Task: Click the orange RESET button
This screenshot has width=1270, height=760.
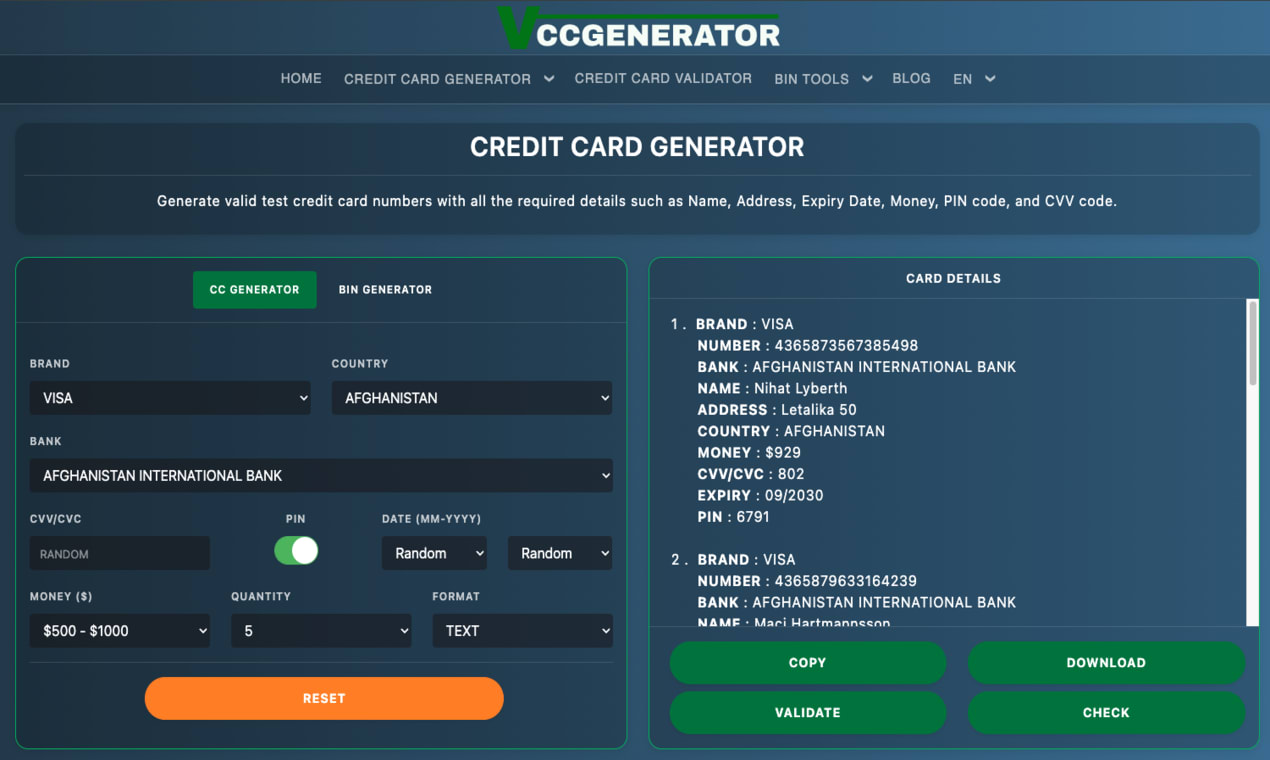Action: coord(324,698)
